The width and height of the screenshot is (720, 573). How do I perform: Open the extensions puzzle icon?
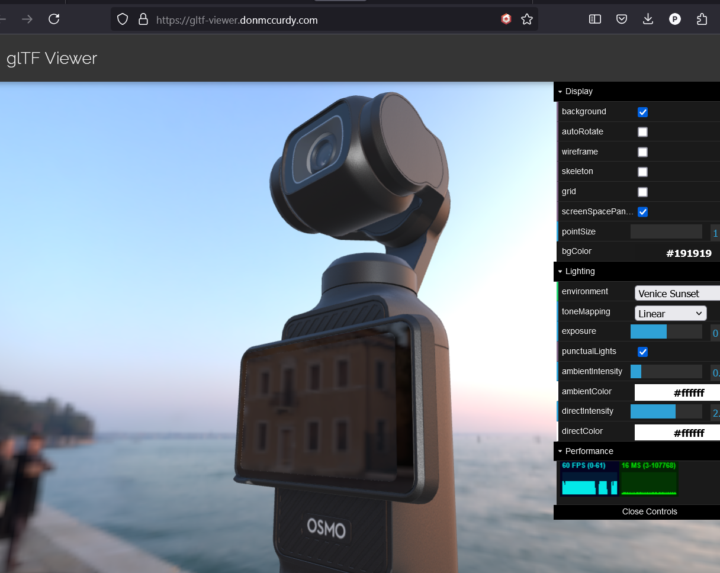702,19
